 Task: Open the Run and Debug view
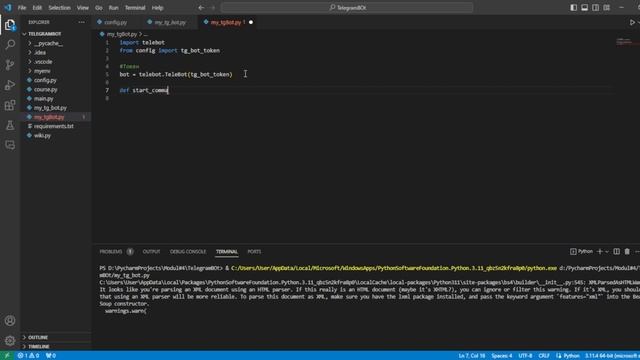click(x=10, y=85)
